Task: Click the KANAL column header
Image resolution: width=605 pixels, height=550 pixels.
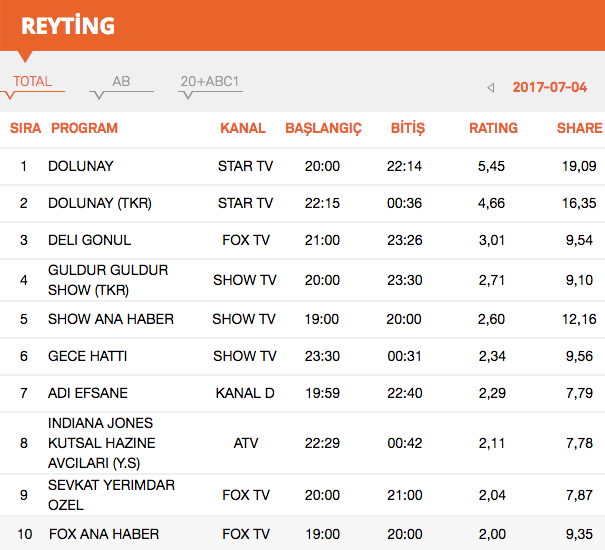Action: (243, 128)
